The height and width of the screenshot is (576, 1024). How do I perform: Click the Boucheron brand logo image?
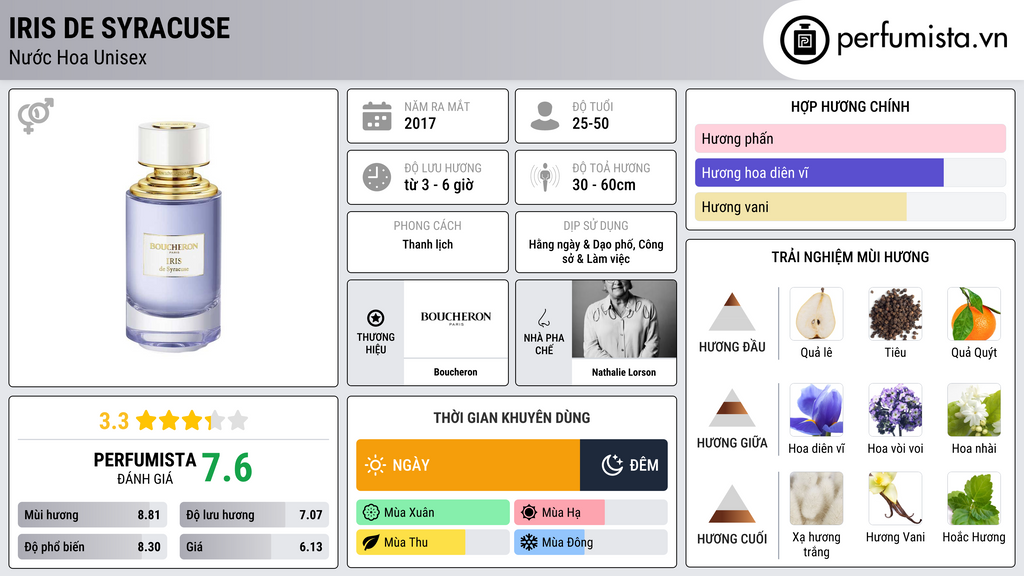[x=456, y=318]
